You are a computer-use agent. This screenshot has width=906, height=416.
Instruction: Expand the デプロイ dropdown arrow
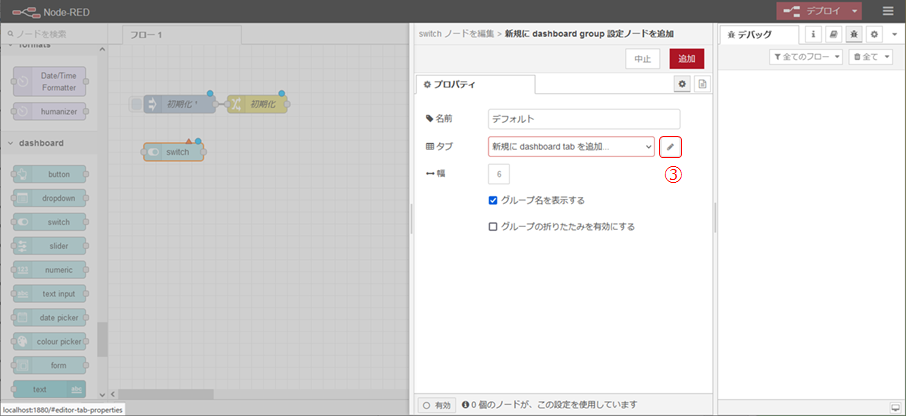855,11
